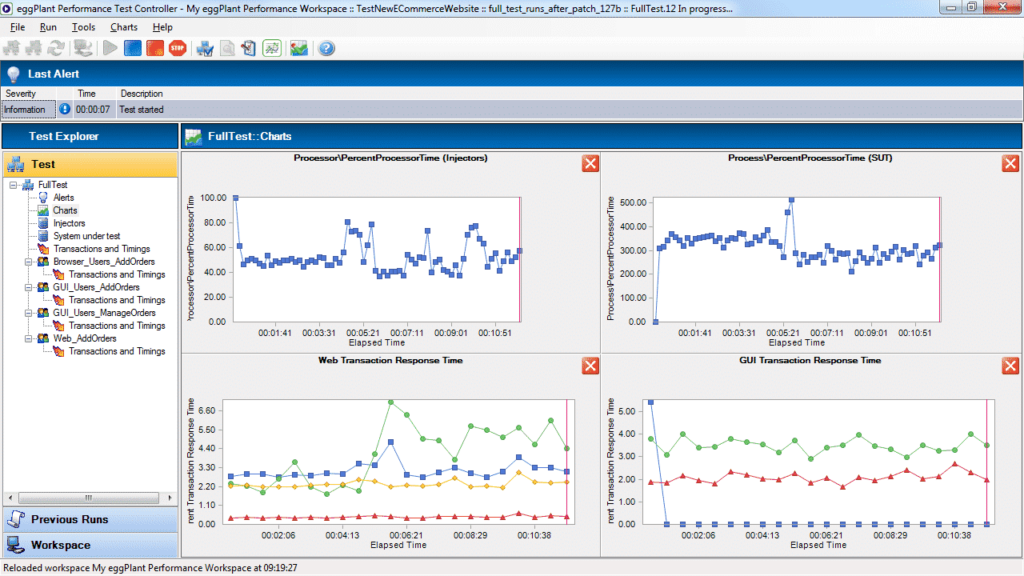
Task: Select the Test section header in explorer
Action: (x=90, y=165)
